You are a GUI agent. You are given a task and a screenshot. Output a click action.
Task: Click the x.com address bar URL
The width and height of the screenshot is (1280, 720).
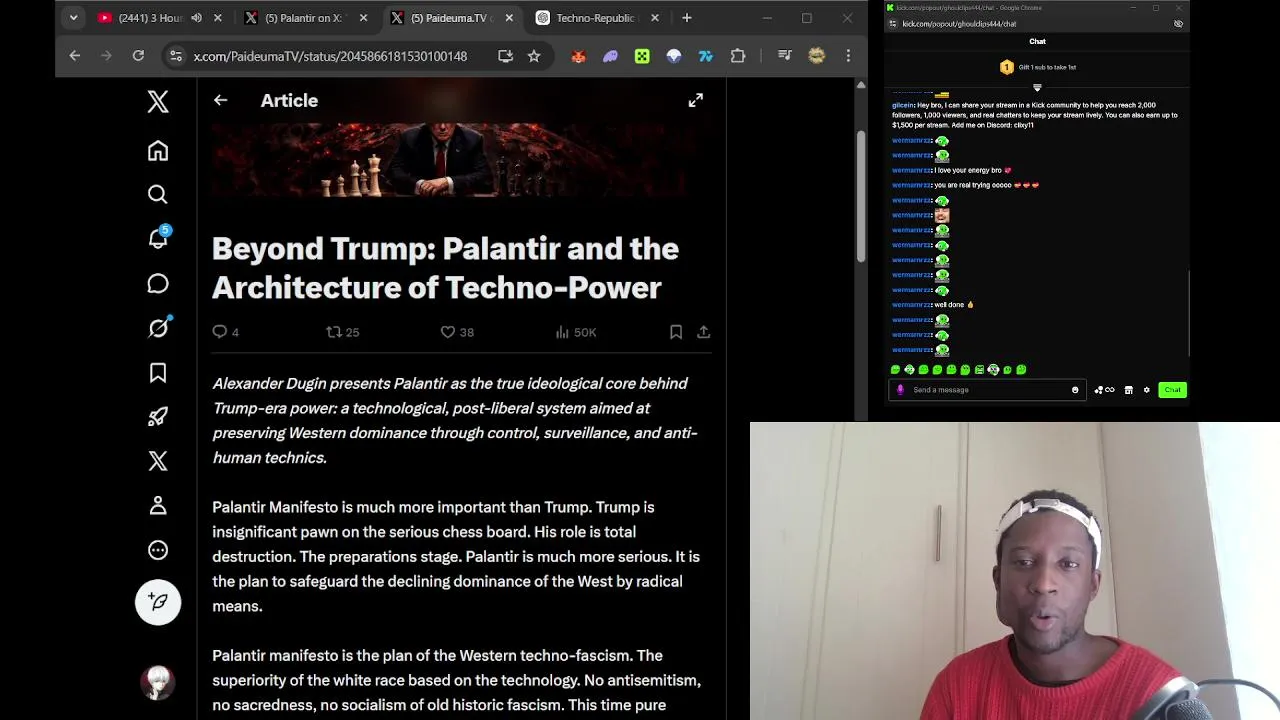click(330, 57)
